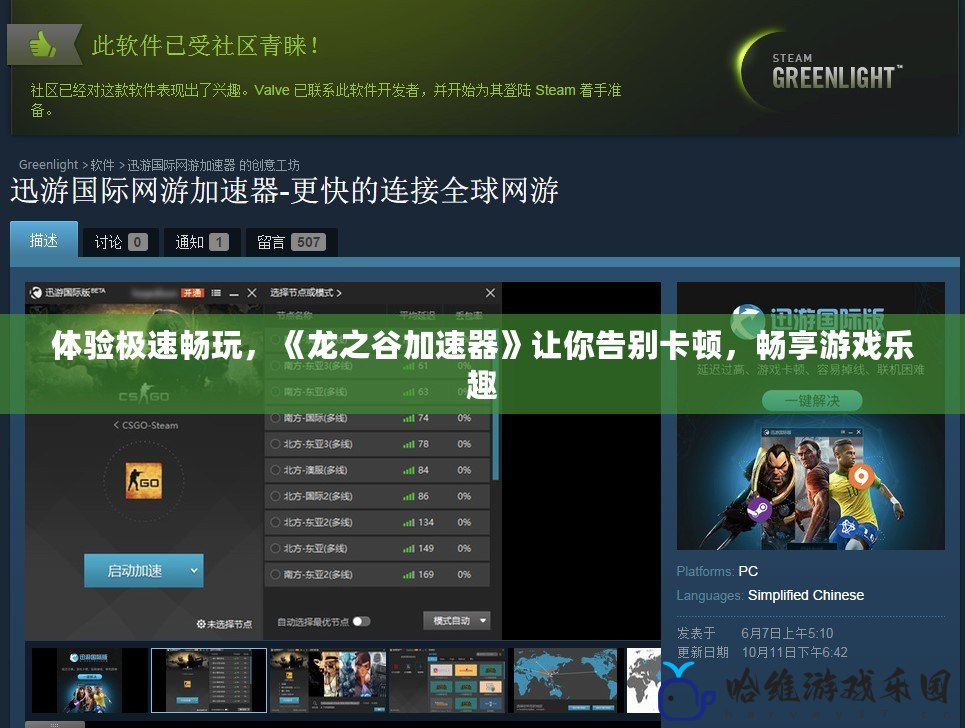965x728 pixels.
Task: Click signal bars icon in 北方-东亚(多线) row
Action: point(408,549)
